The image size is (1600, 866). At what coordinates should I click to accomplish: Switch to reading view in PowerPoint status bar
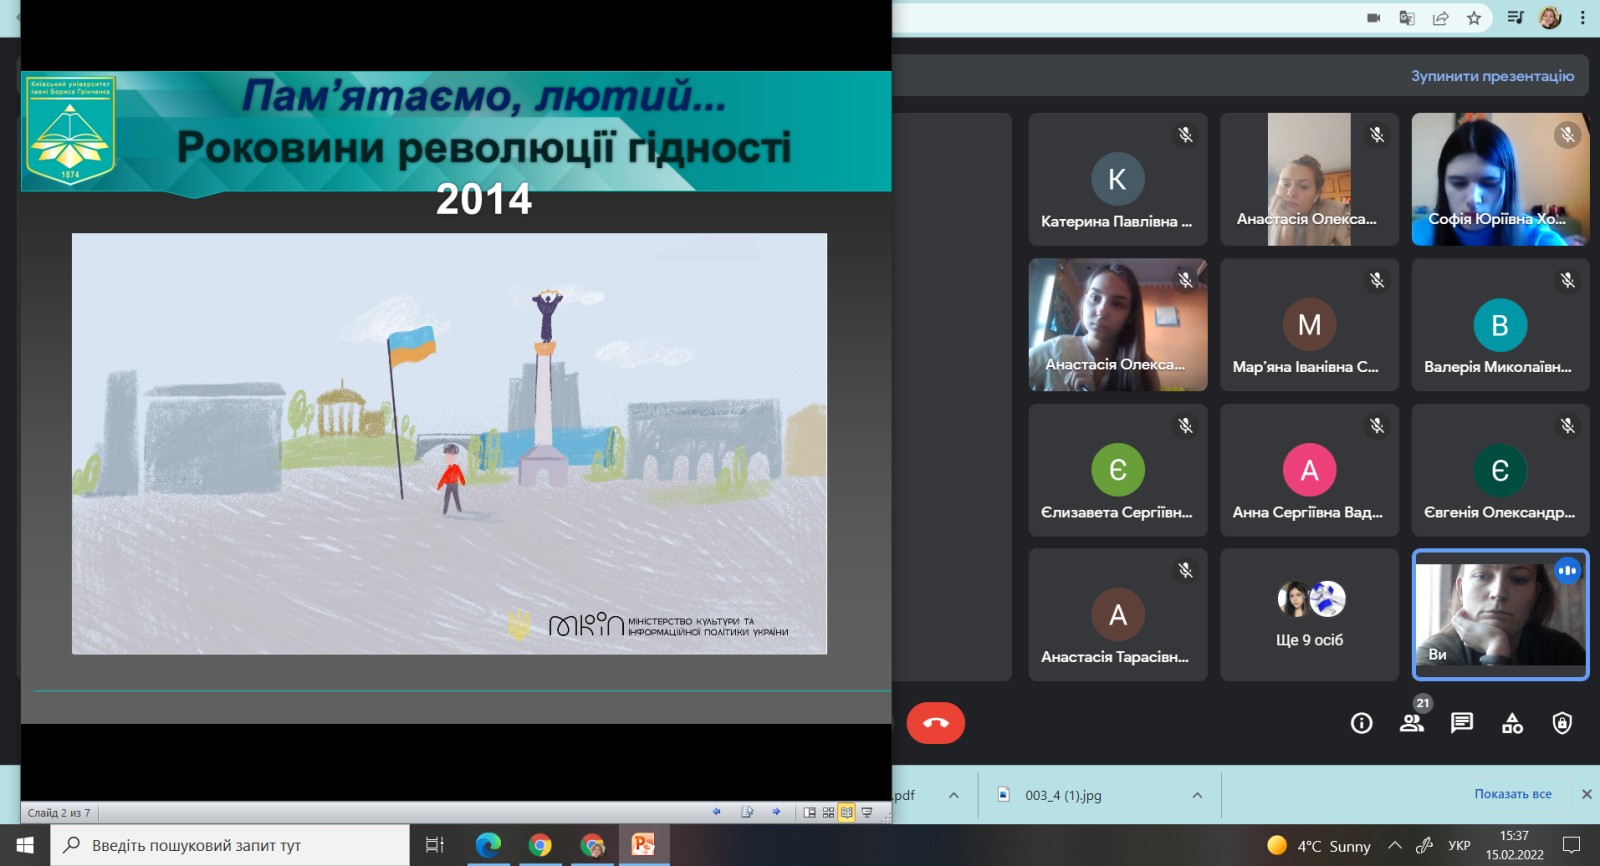coord(847,813)
